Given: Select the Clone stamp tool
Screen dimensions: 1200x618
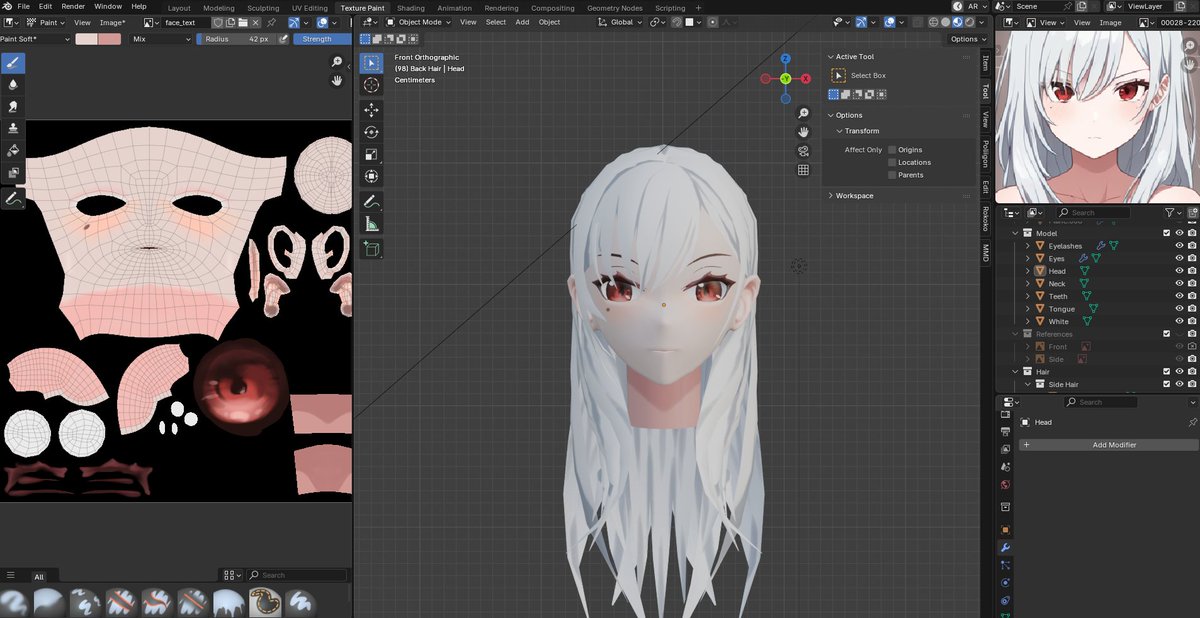Looking at the screenshot, I should [13, 129].
